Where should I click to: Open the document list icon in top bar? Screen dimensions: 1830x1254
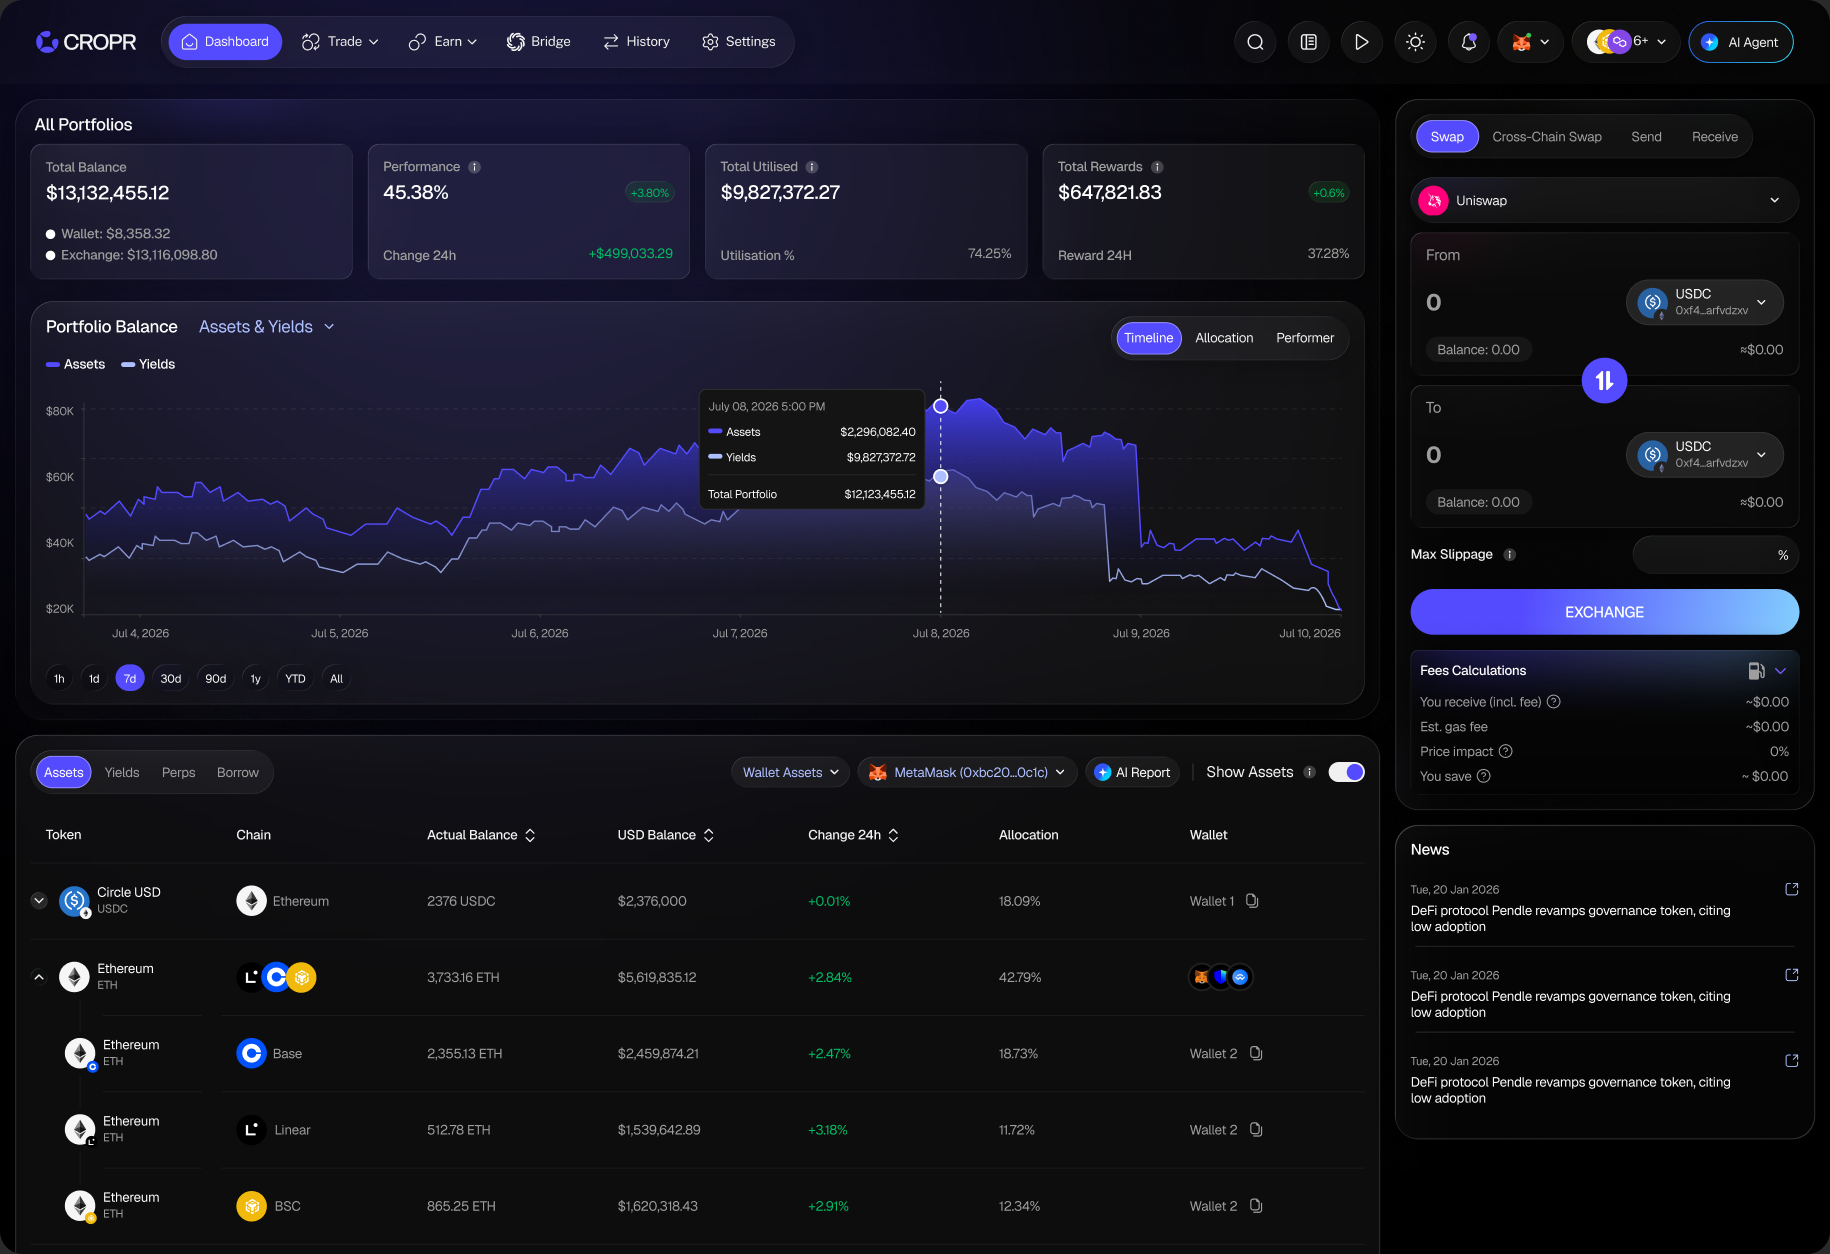pos(1308,42)
